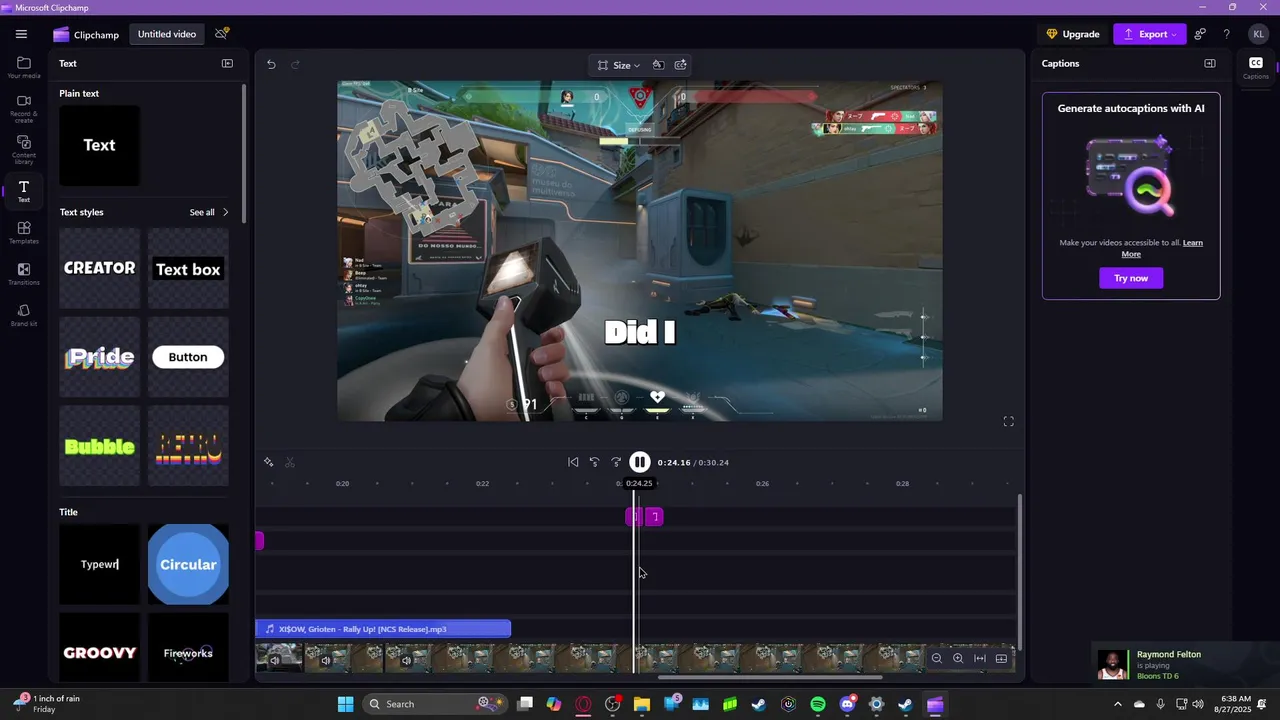The image size is (1280, 720).
Task: Fit timeline to screen
Action: pos(980,658)
